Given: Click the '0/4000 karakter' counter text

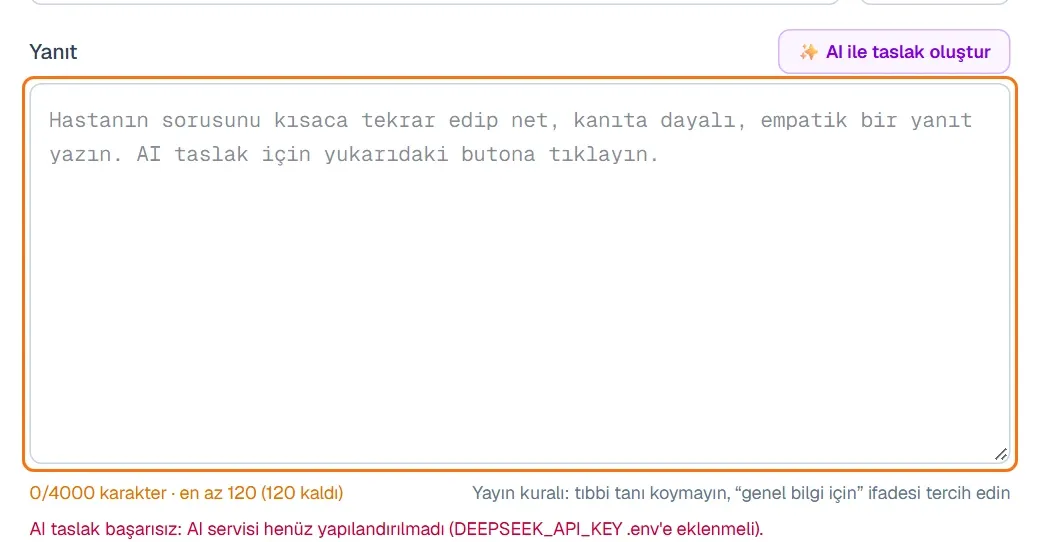Looking at the screenshot, I should tap(186, 493).
